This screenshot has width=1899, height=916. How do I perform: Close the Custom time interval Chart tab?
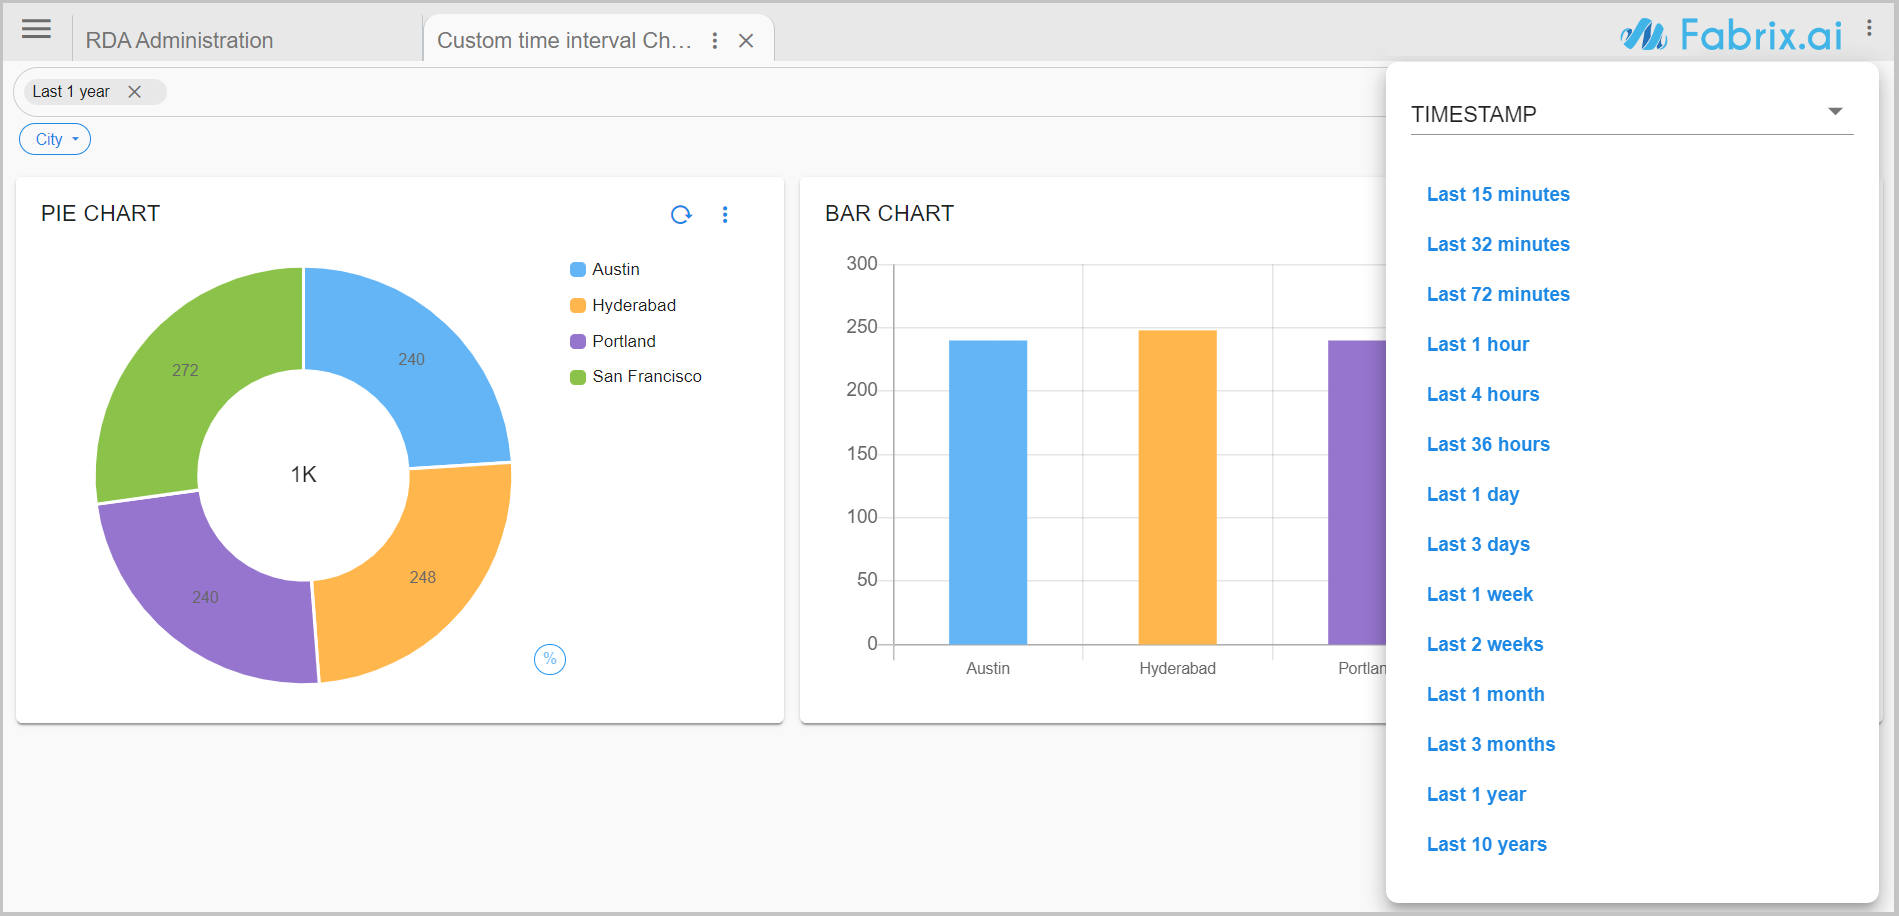tap(746, 40)
